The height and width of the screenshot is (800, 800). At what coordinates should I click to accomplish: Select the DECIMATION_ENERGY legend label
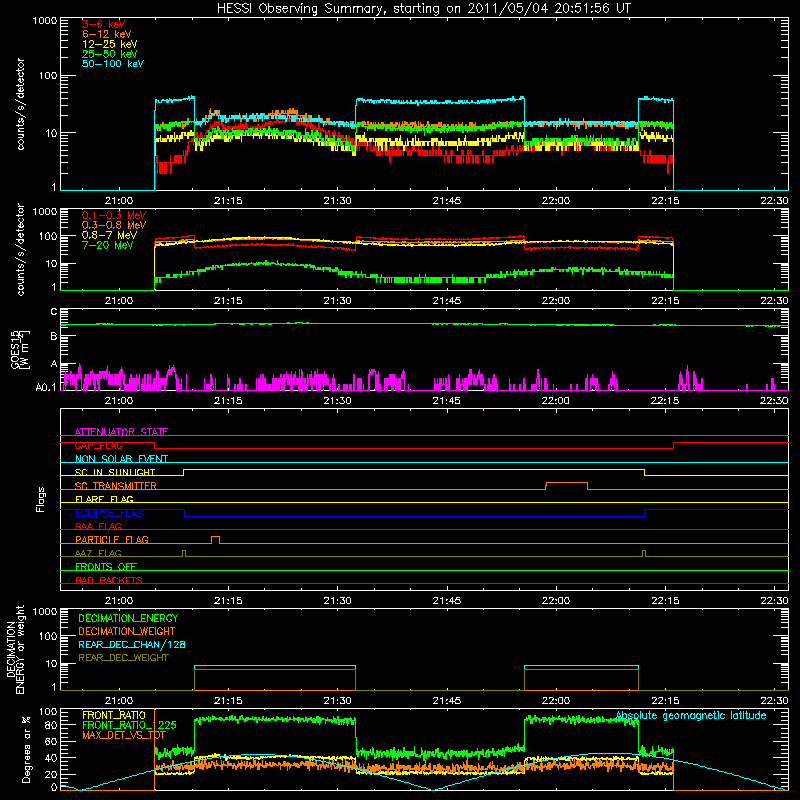pos(128,618)
